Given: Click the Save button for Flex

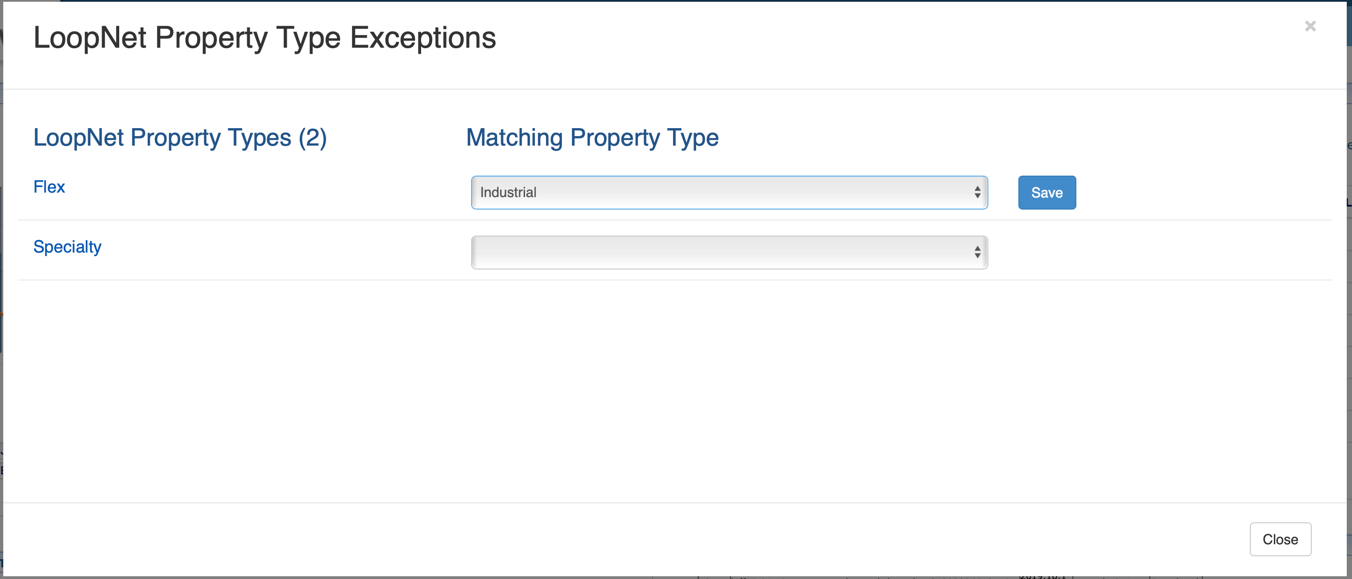Looking at the screenshot, I should coord(1046,193).
